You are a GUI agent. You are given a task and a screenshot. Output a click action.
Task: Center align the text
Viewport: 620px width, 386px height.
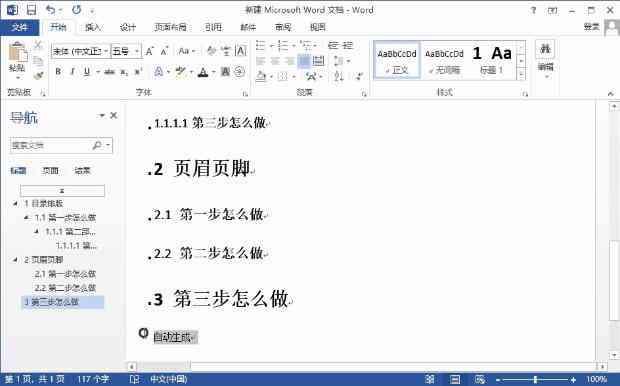275,61
